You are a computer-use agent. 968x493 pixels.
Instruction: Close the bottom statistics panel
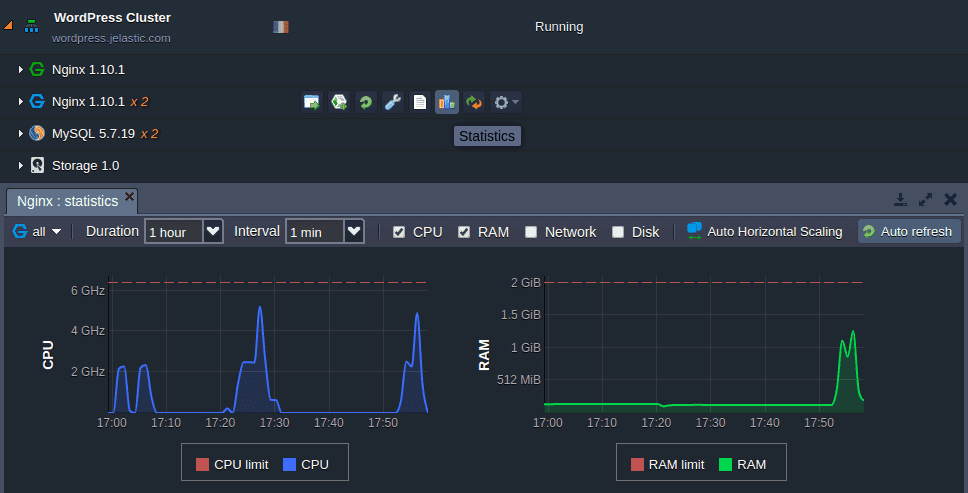pyautogui.click(x=951, y=199)
